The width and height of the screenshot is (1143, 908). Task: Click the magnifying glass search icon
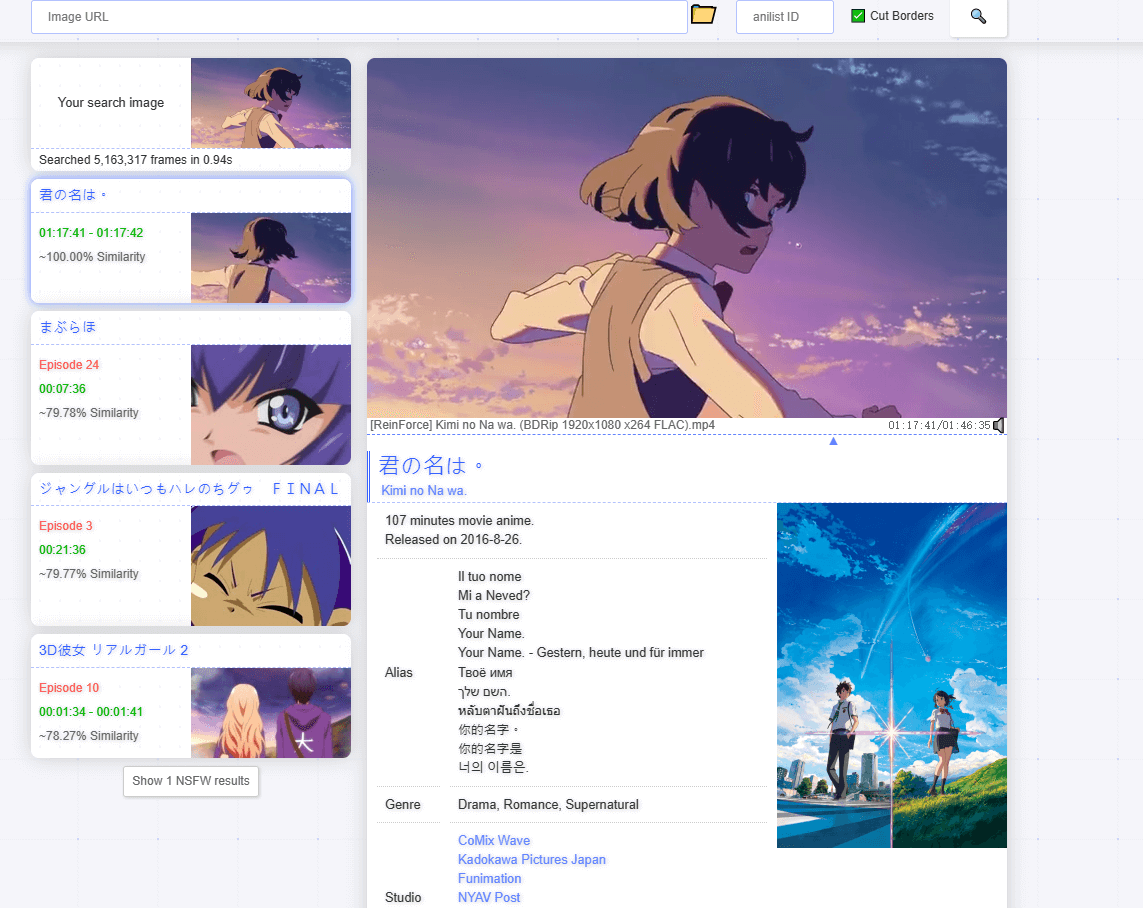pyautogui.click(x=978, y=16)
